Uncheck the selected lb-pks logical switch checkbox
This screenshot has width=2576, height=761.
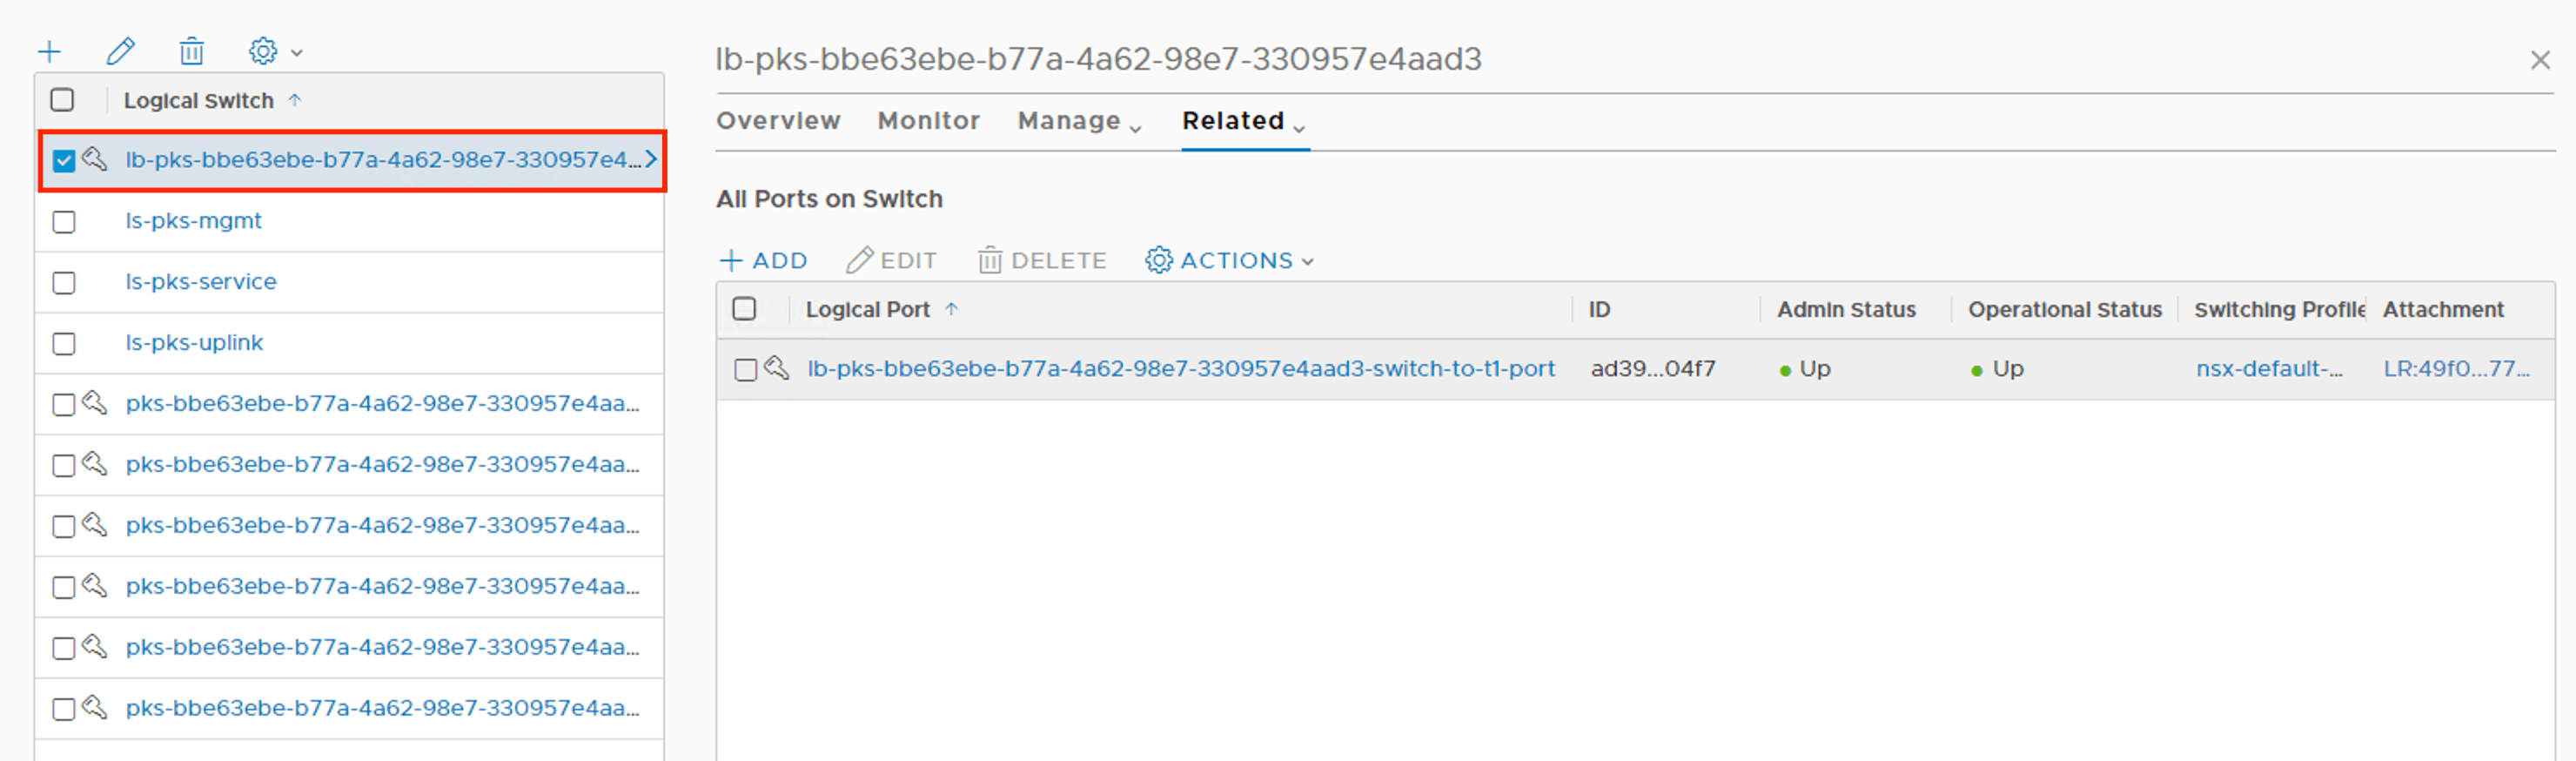[x=64, y=160]
